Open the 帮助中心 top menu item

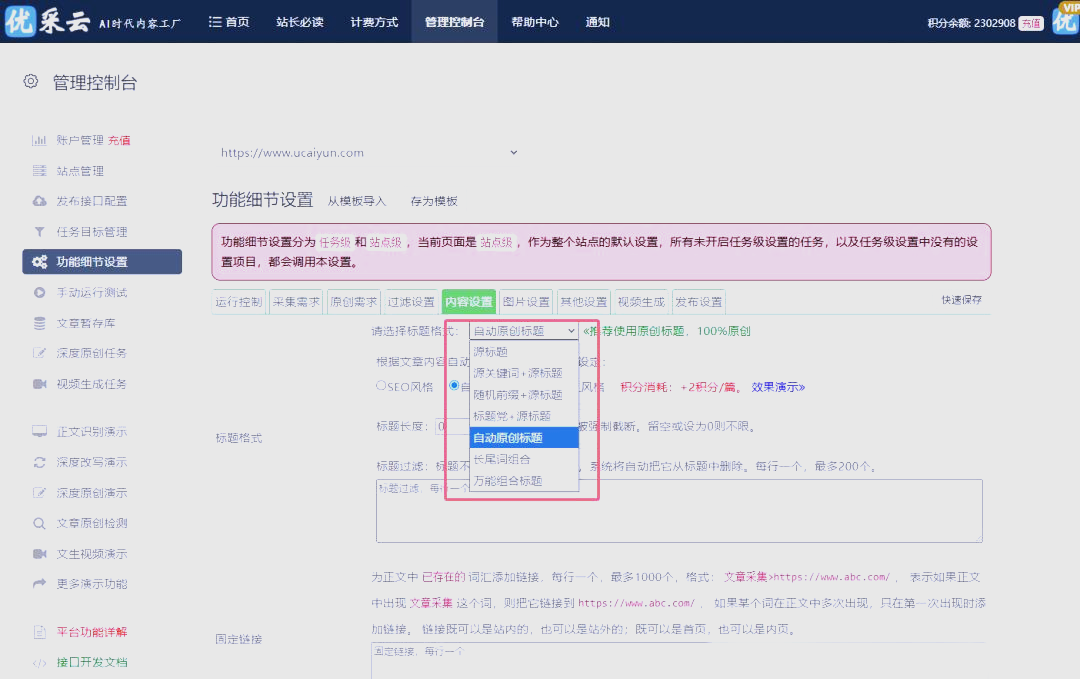tap(534, 22)
